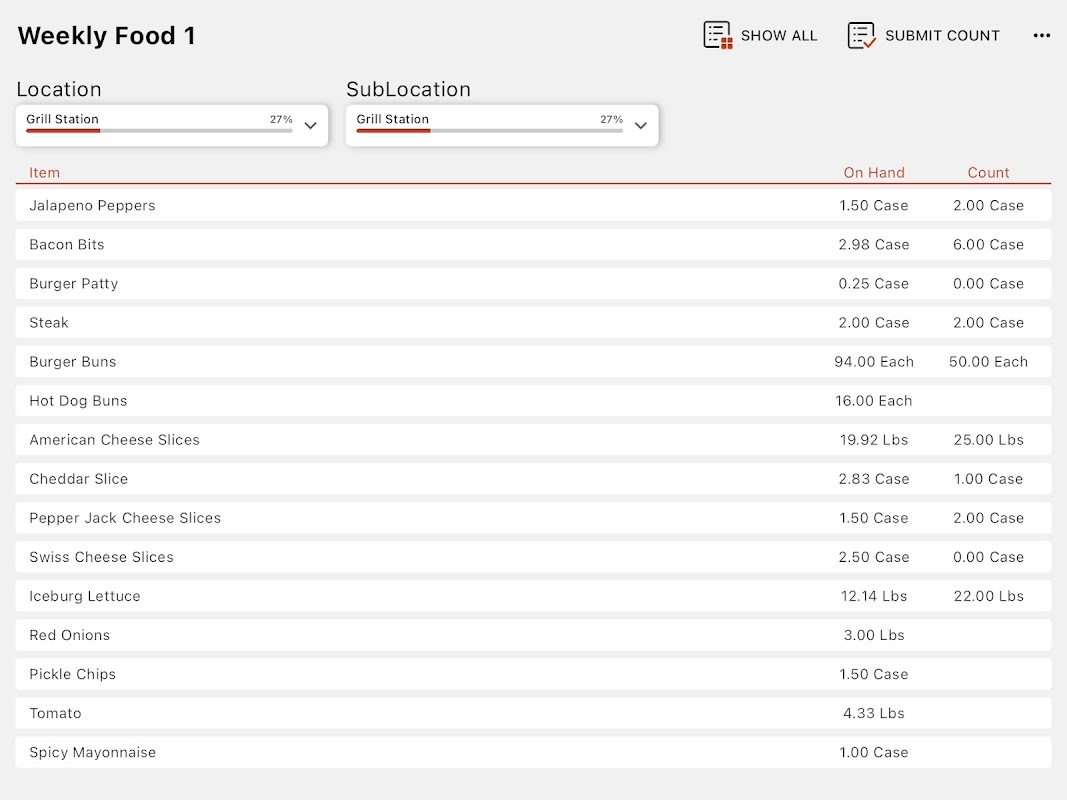Open the Location Grill Station selector
This screenshot has height=800, width=1067.
171,125
